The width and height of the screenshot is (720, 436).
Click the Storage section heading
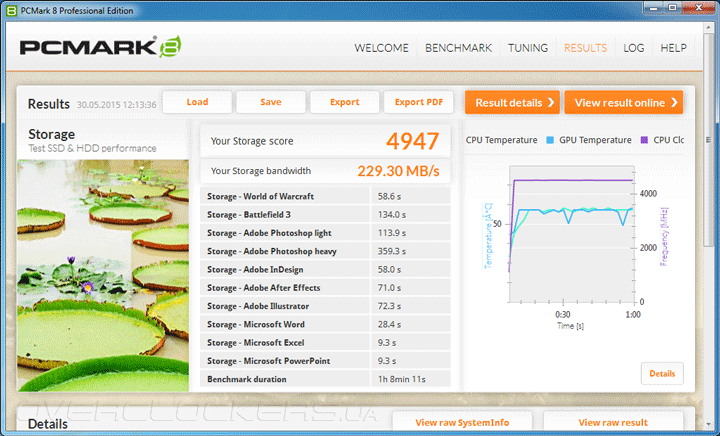(x=51, y=134)
